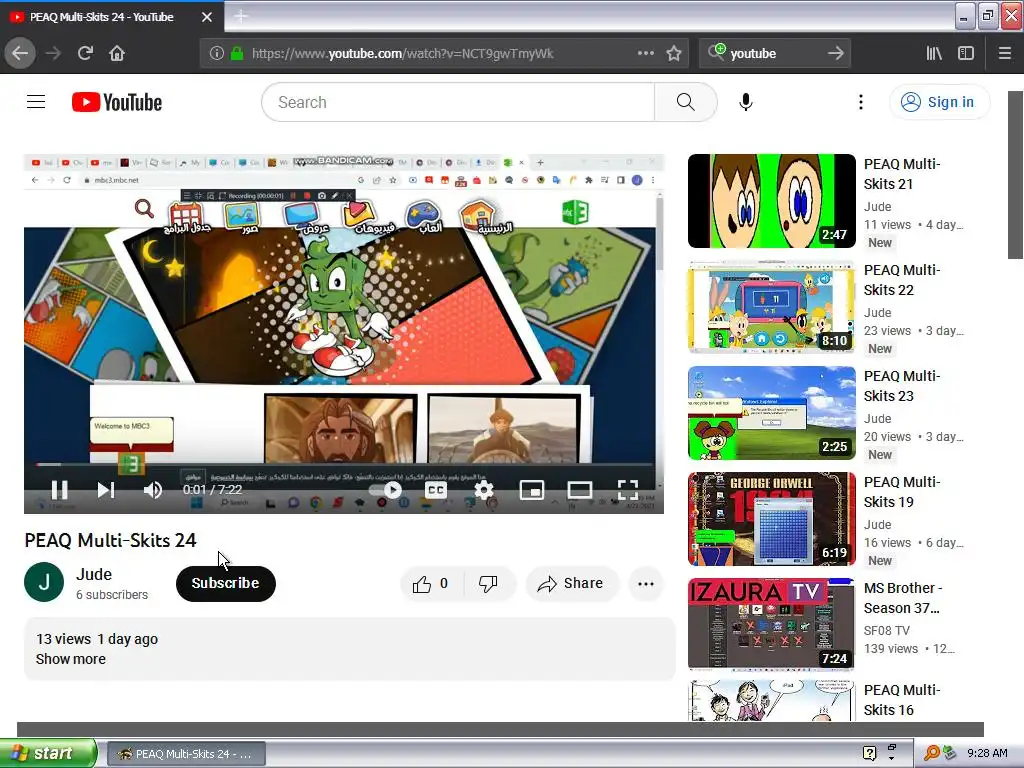Mute the video volume speaker icon
The width and height of the screenshot is (1024, 768).
pos(153,490)
